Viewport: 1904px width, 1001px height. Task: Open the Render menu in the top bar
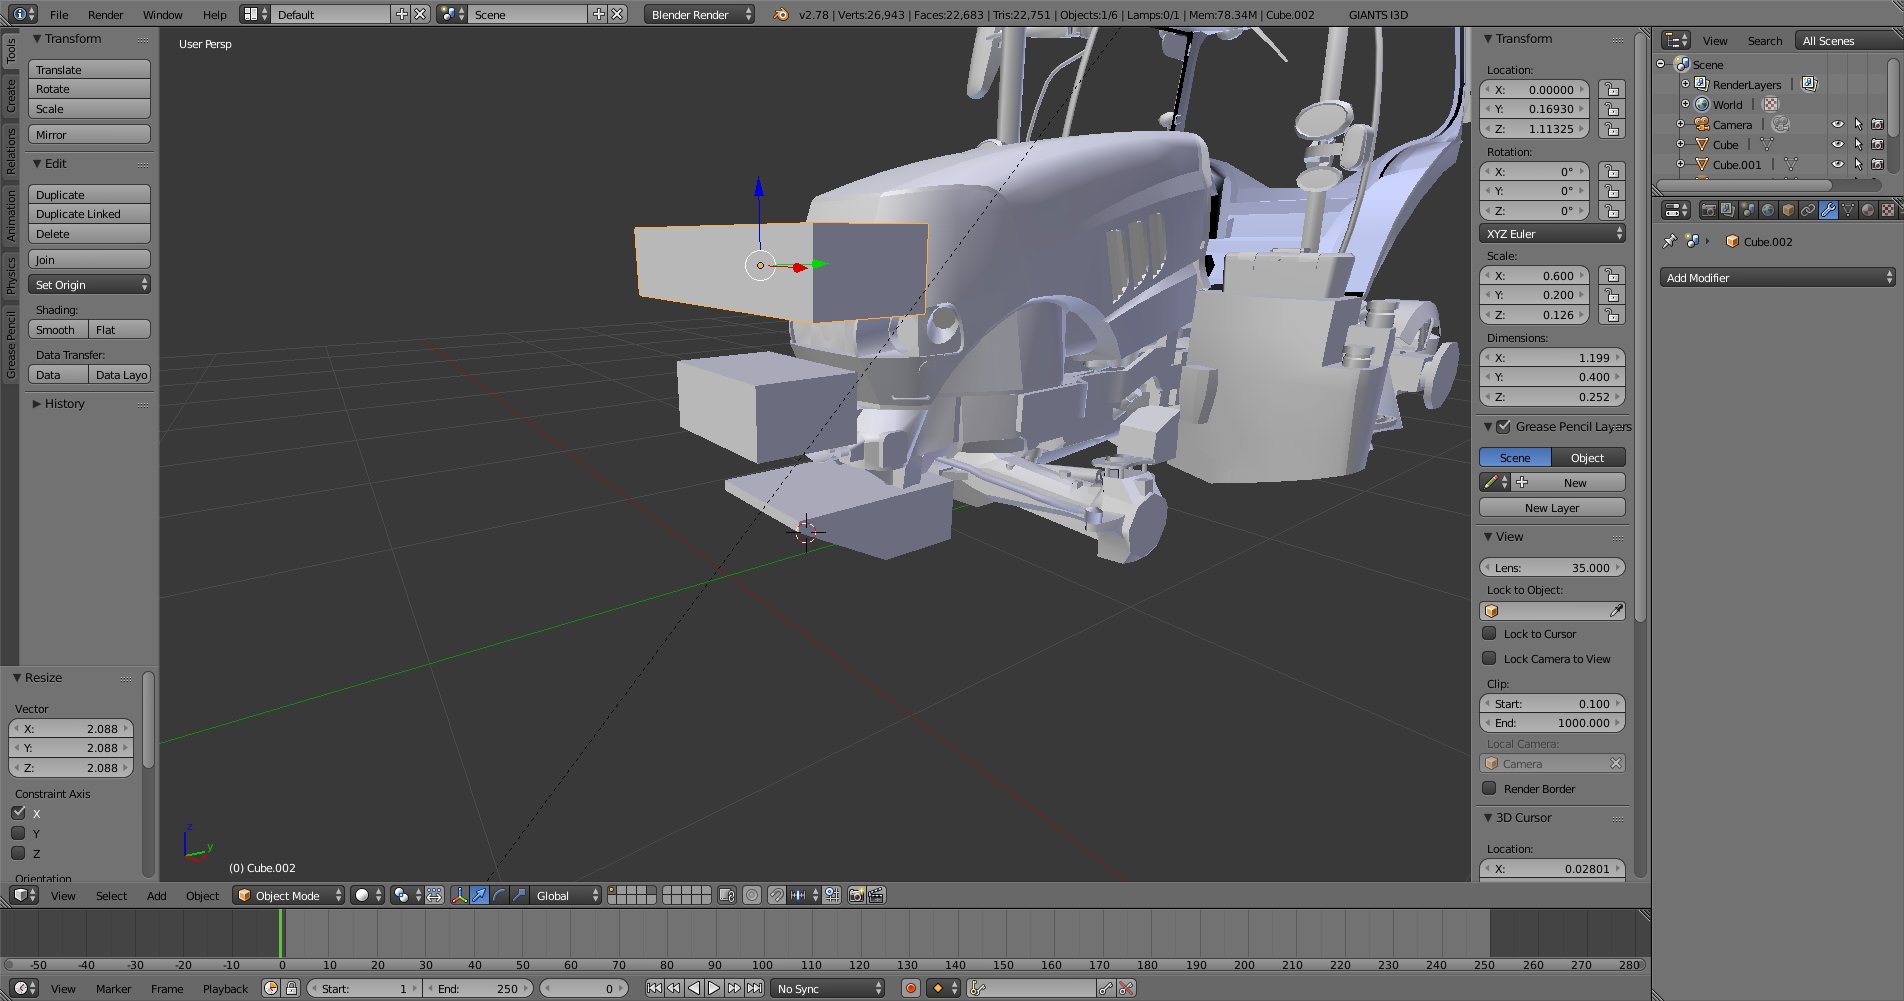105,15
